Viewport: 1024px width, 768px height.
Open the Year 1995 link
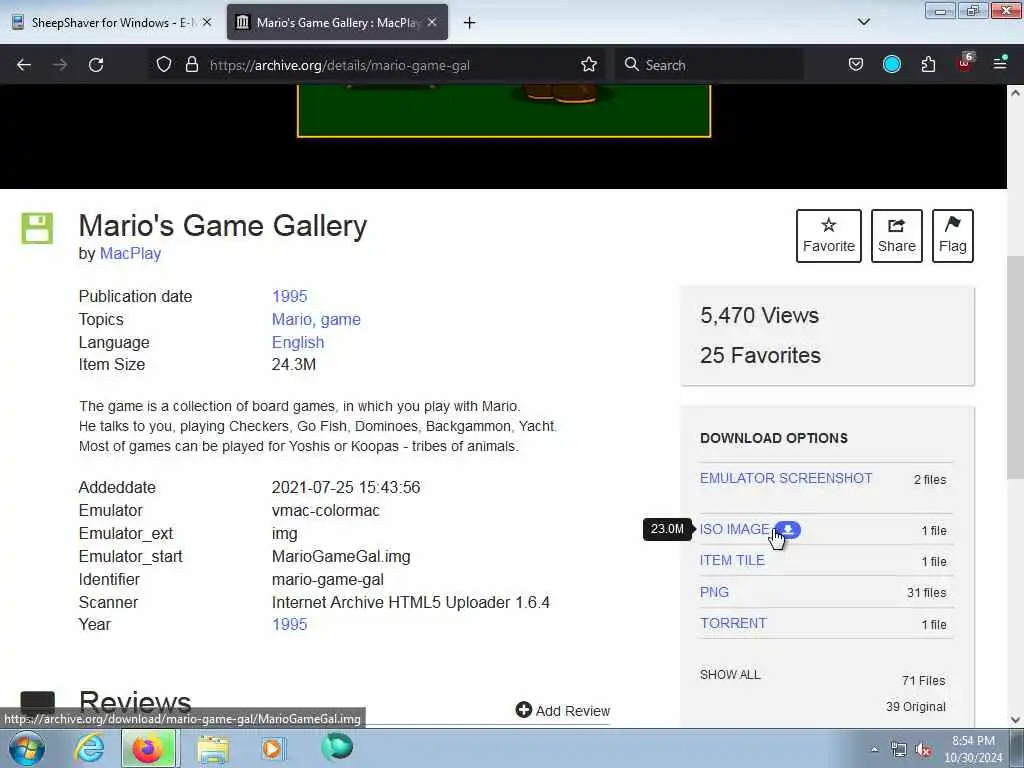click(x=289, y=624)
